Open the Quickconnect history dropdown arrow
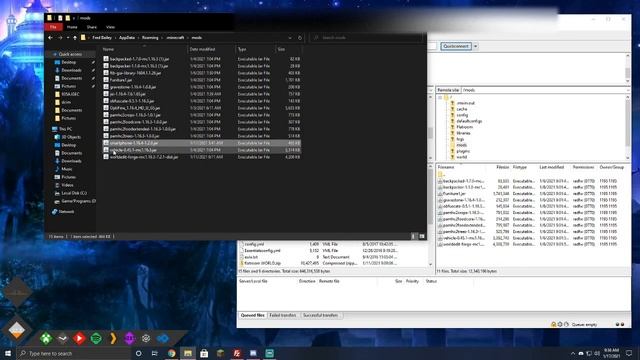This screenshot has width=640, height=360. (476, 46)
